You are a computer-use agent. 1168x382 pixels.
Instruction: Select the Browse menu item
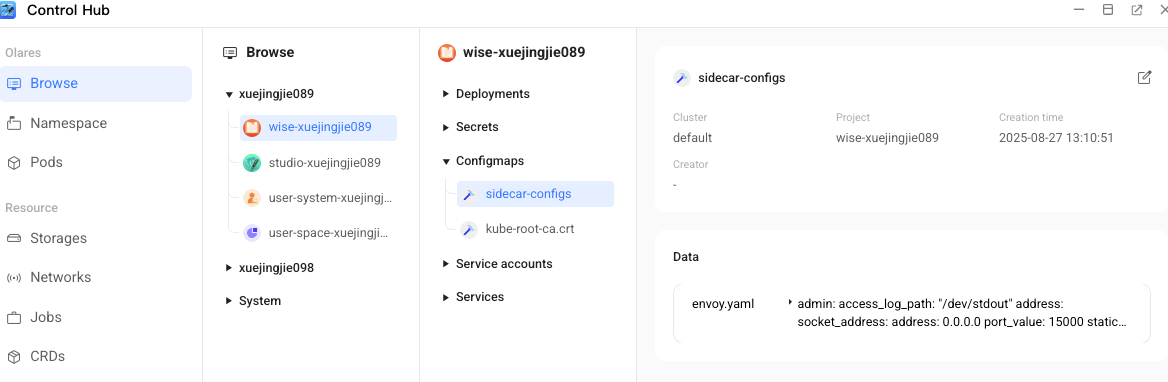coord(96,83)
